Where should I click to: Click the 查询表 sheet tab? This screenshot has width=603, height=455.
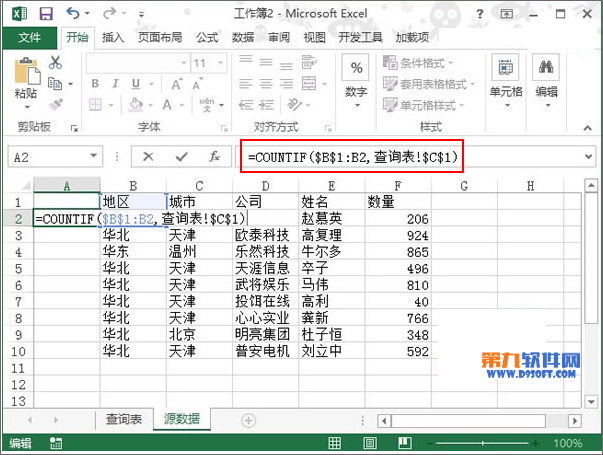124,418
